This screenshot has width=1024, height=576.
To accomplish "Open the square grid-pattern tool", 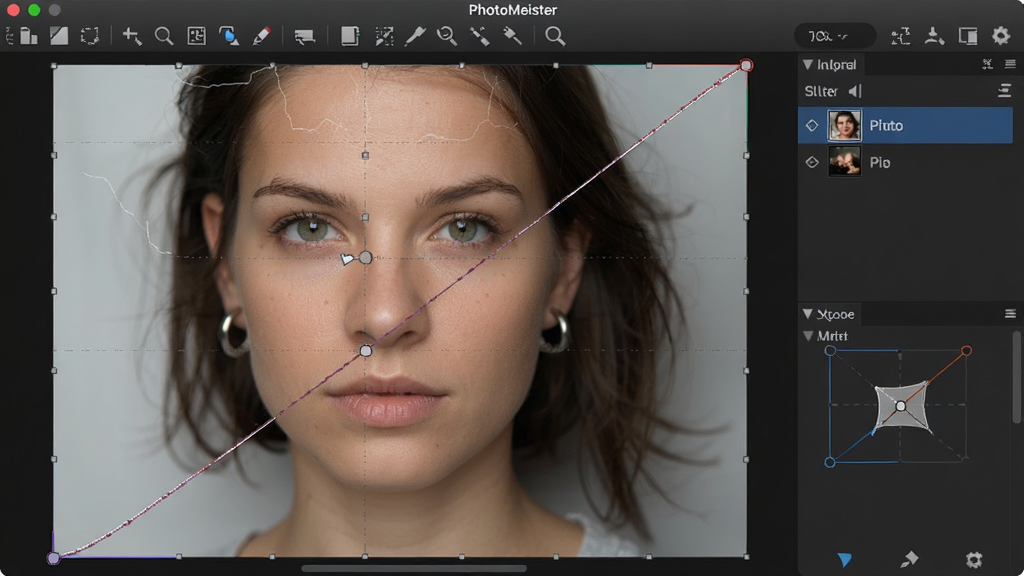I will point(197,36).
